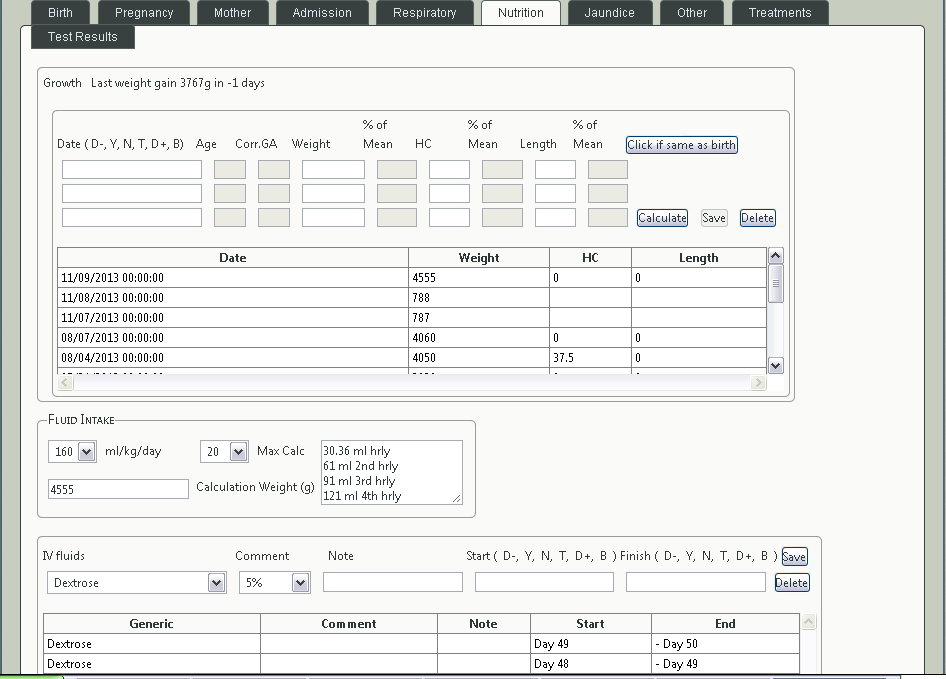Image resolution: width=946 pixels, height=679 pixels.
Task: Switch to the Jaundice tab
Action: pyautogui.click(x=609, y=13)
